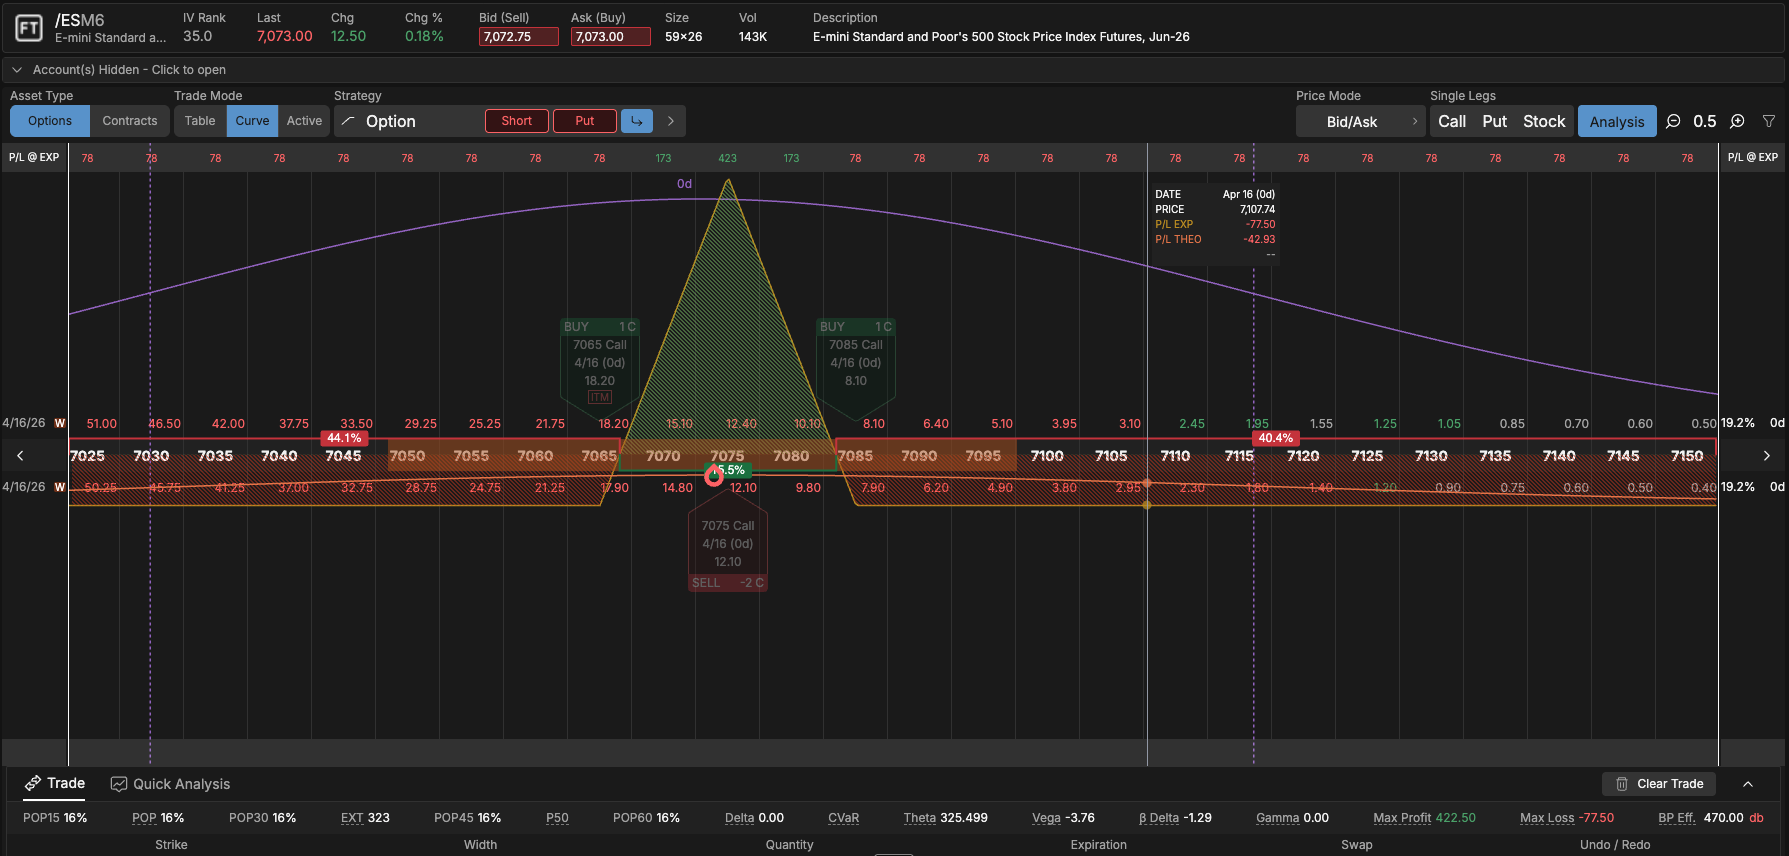The height and width of the screenshot is (856, 1789).
Task: Click the Theta 325.499 metric
Action: point(945,818)
